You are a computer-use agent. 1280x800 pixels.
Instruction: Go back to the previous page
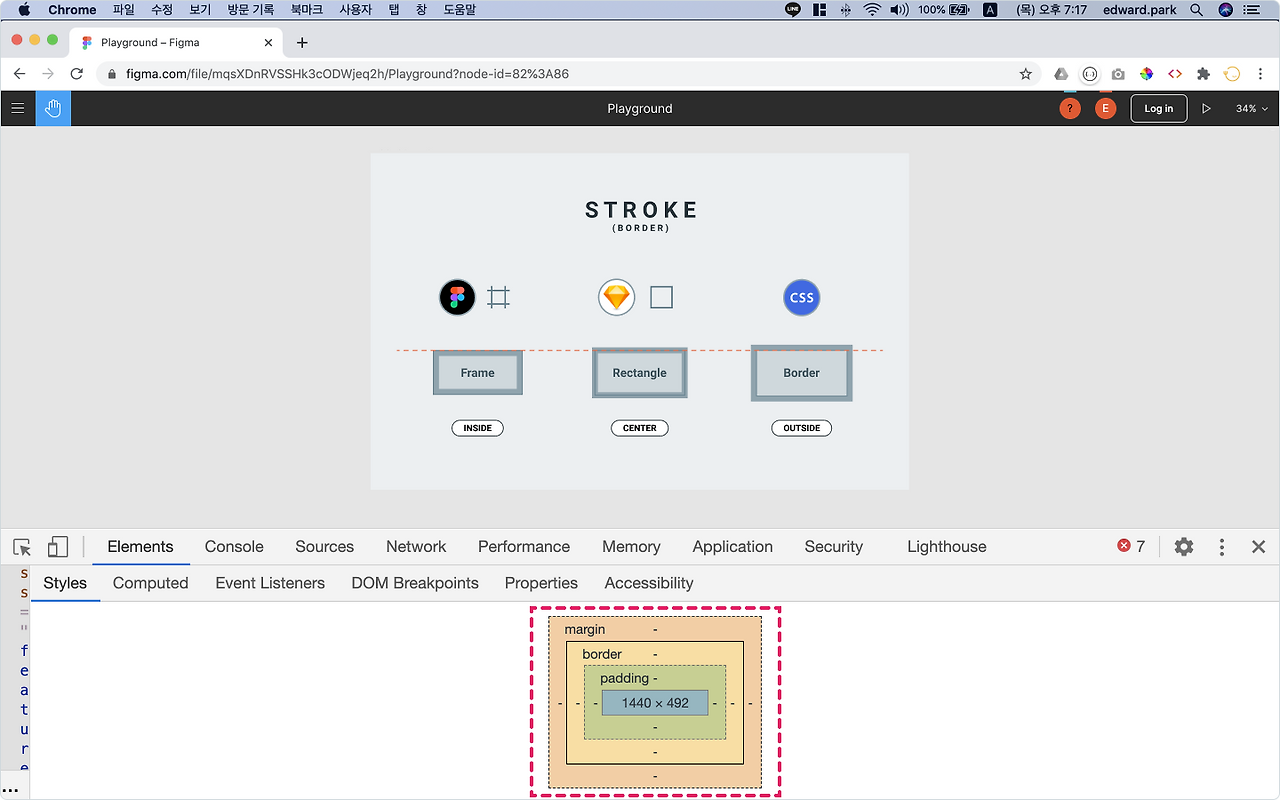pyautogui.click(x=19, y=74)
